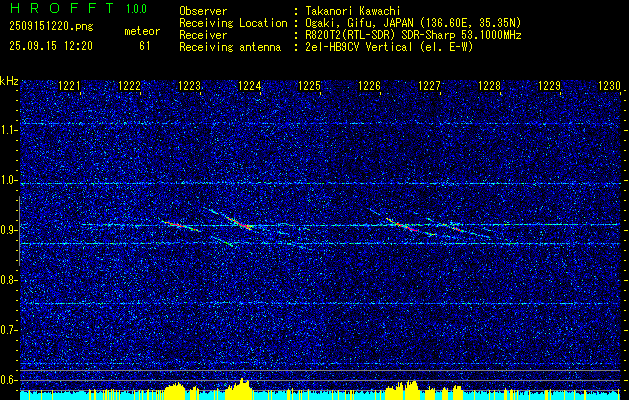The image size is (629, 400).
Task: Click the kHz axis unit label
Action: click(x=9, y=81)
